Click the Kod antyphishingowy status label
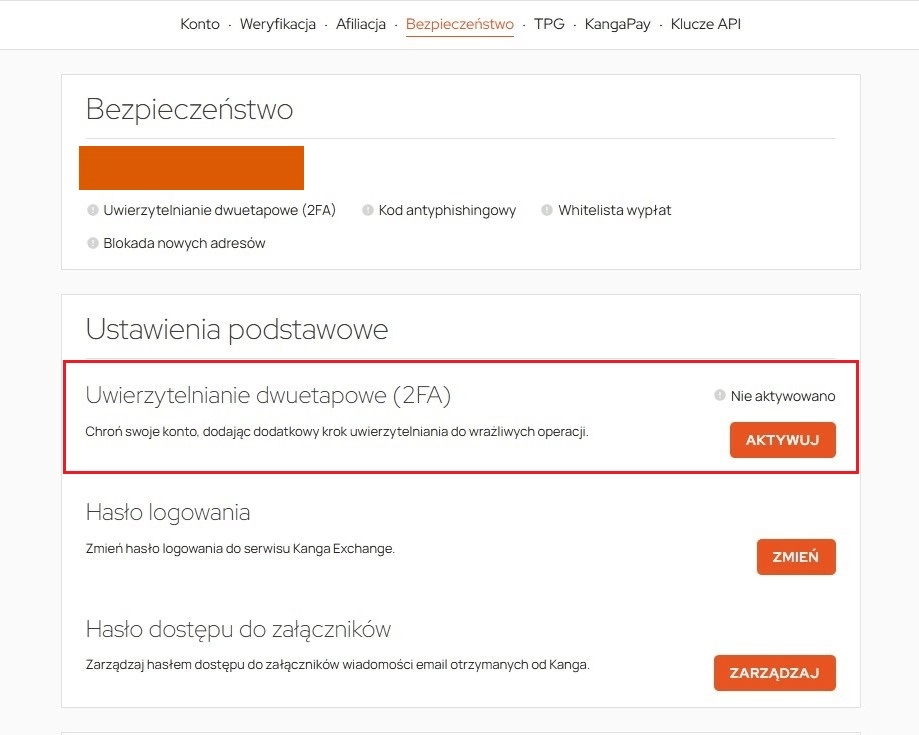 click(447, 210)
